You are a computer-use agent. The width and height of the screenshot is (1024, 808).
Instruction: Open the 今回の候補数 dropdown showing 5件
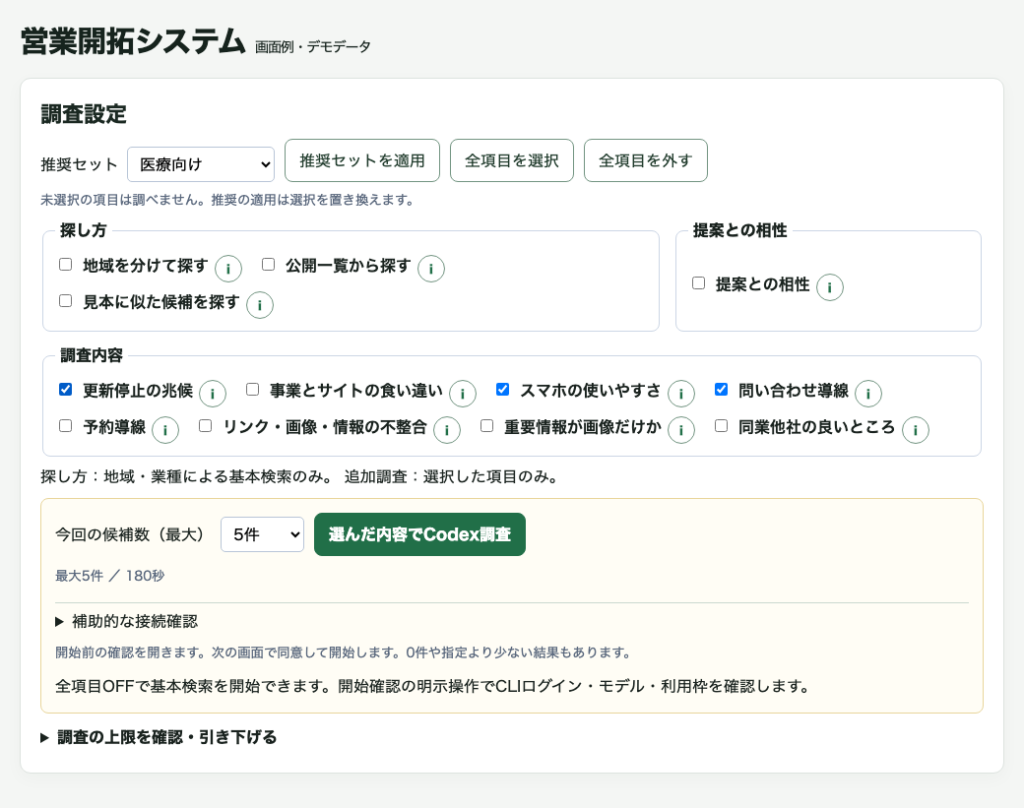[262, 534]
